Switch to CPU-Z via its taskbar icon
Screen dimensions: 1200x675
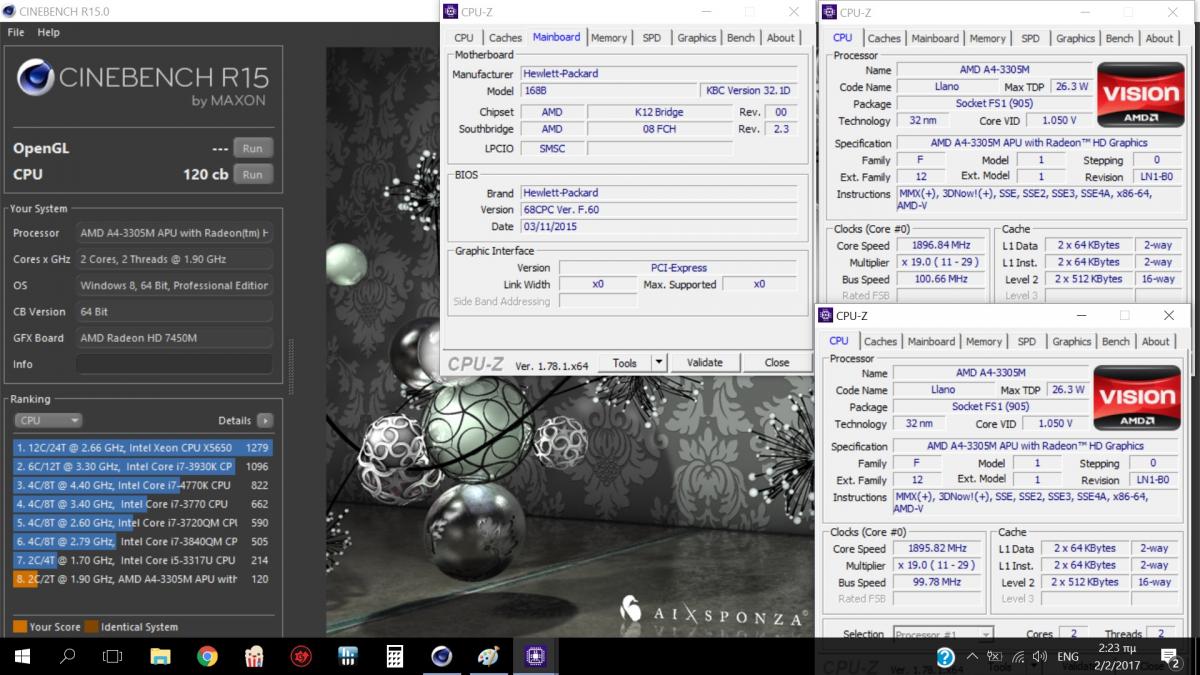tap(536, 657)
